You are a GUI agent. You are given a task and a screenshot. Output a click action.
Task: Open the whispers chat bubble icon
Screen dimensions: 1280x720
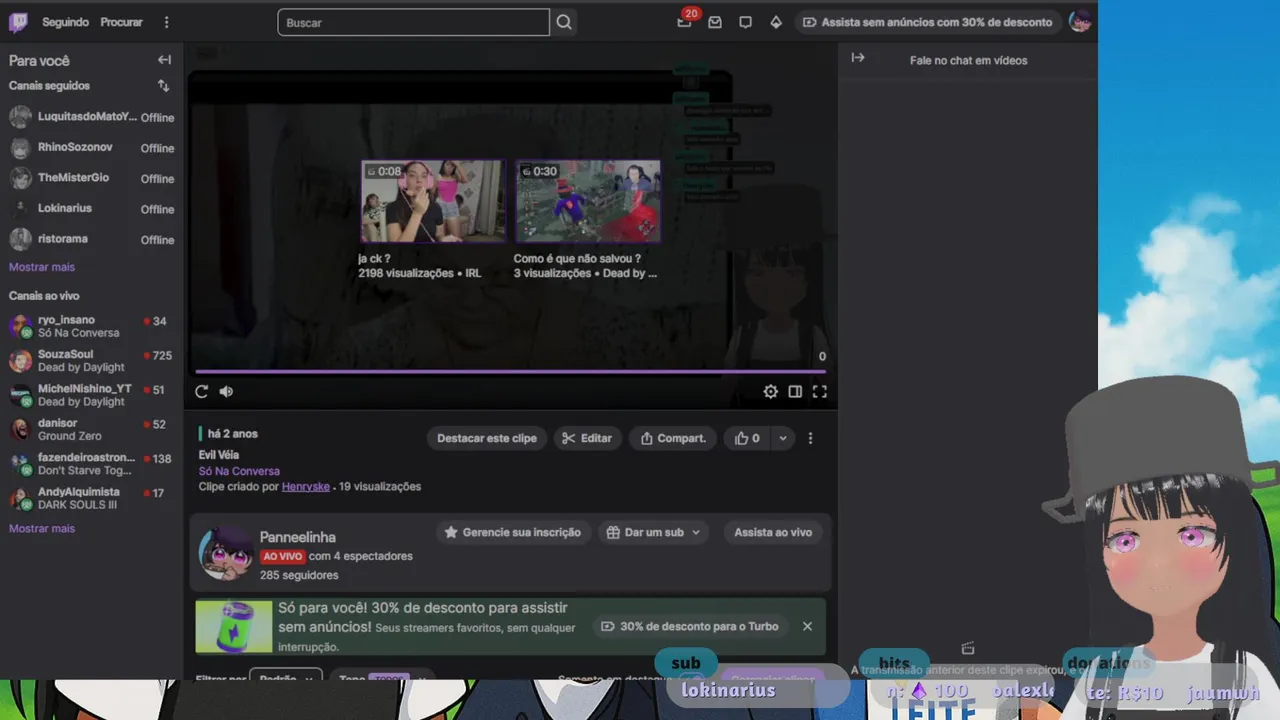(x=745, y=22)
